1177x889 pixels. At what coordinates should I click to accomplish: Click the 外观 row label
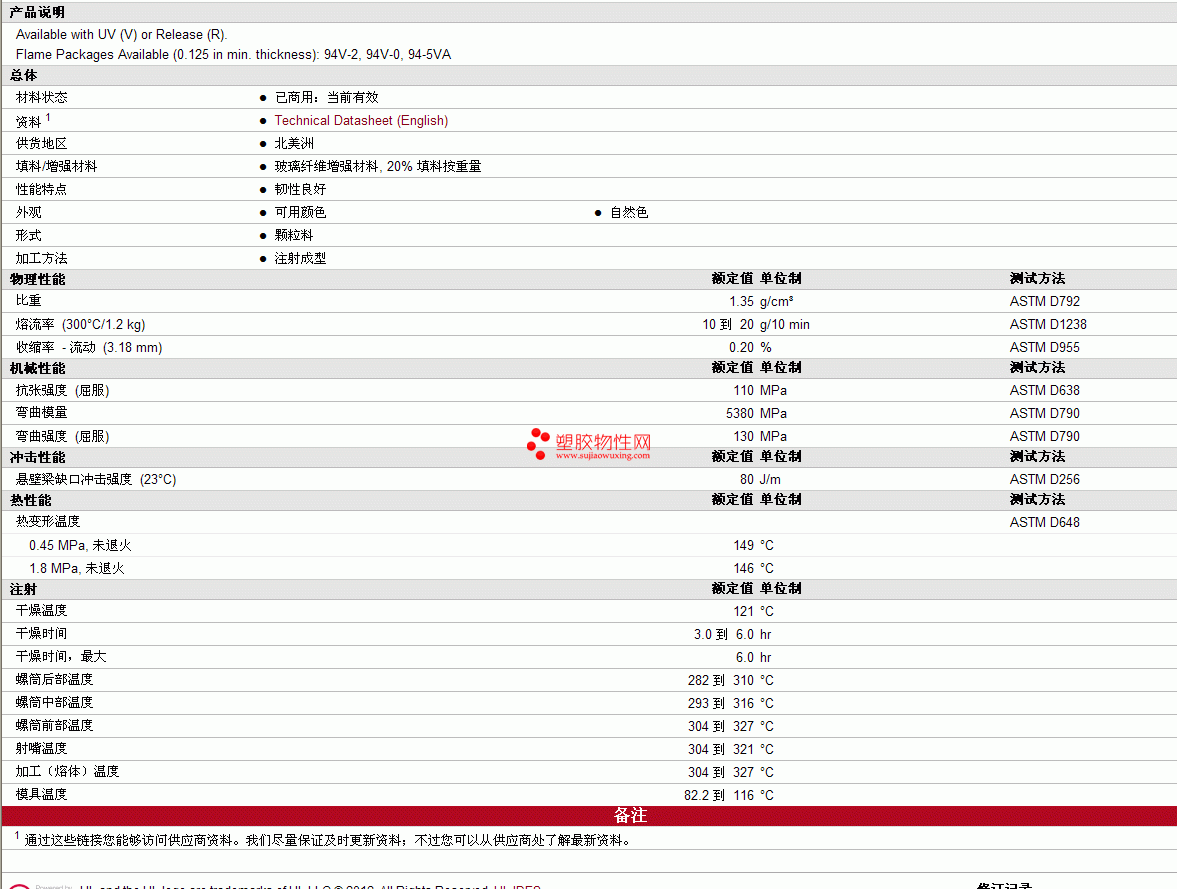(29, 212)
